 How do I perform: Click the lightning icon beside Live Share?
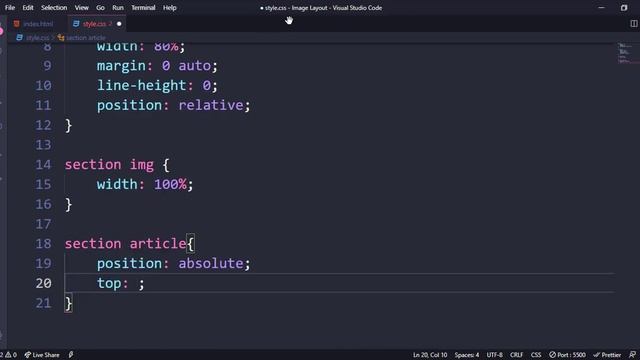(x=71, y=355)
